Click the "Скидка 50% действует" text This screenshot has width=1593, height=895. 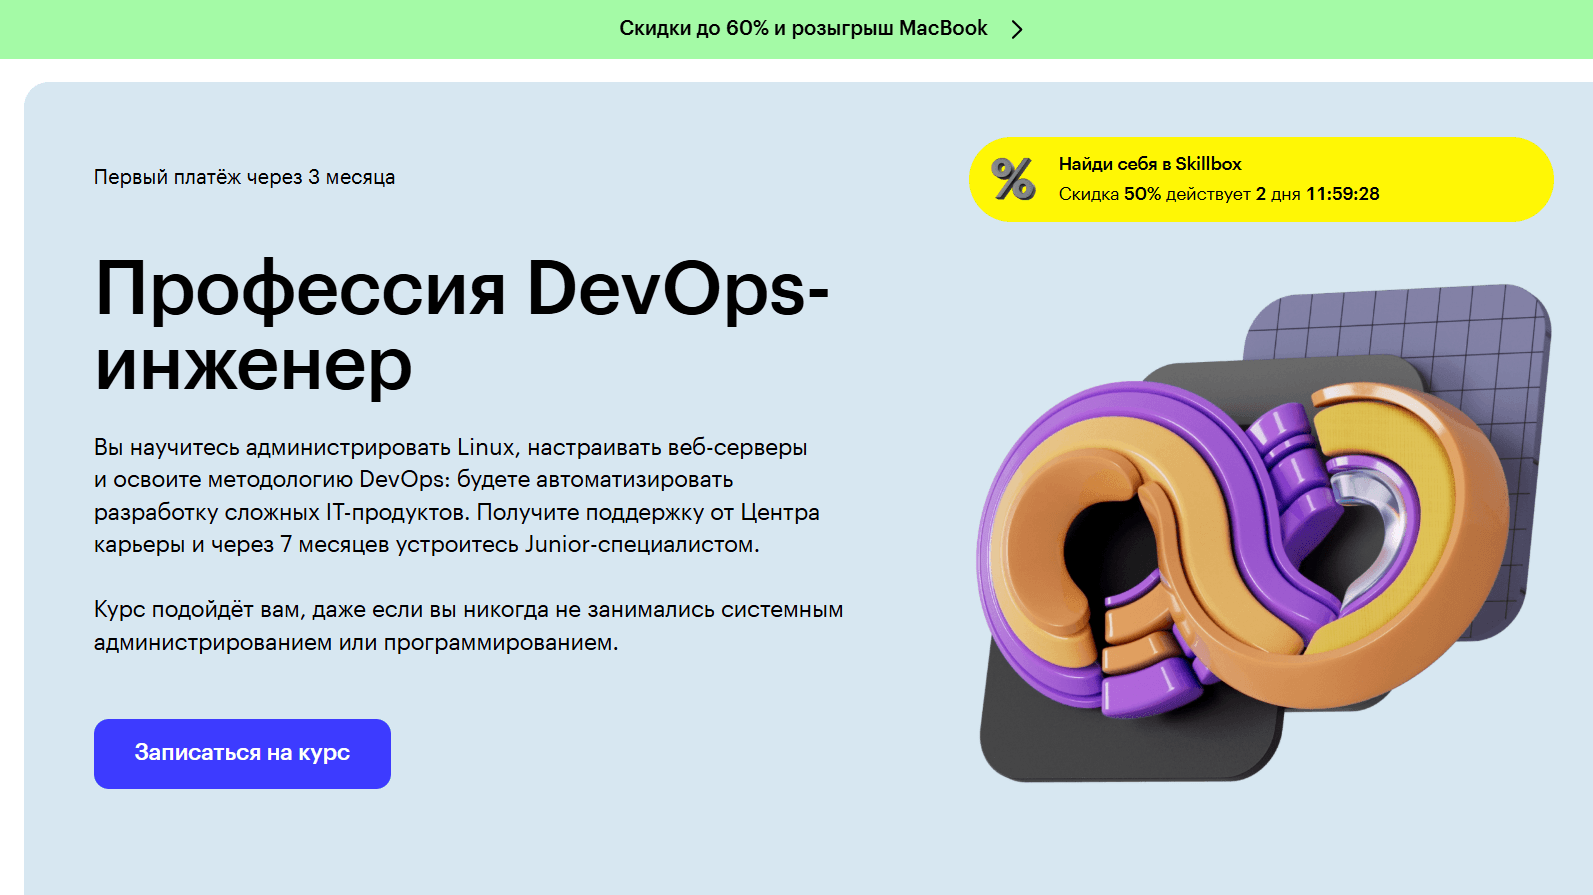1154,194
